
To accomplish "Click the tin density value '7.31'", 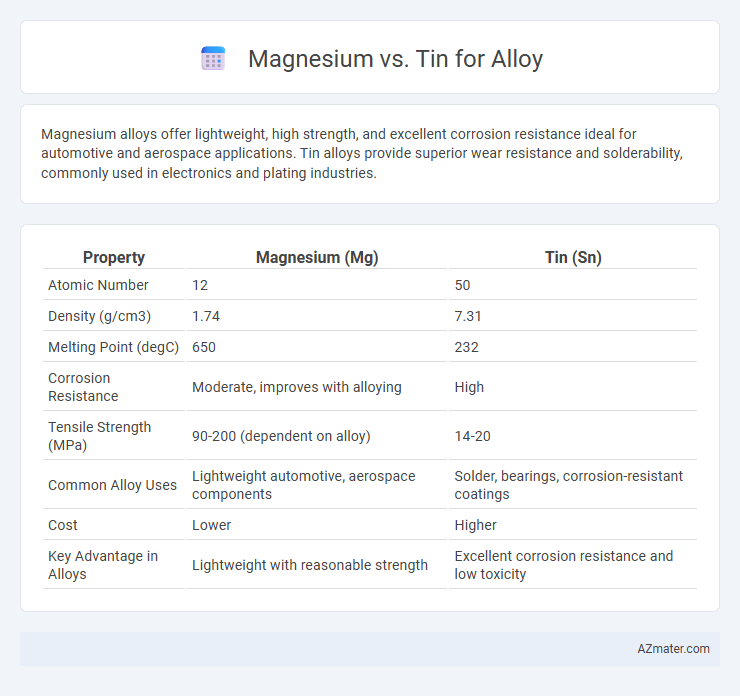I will [468, 316].
